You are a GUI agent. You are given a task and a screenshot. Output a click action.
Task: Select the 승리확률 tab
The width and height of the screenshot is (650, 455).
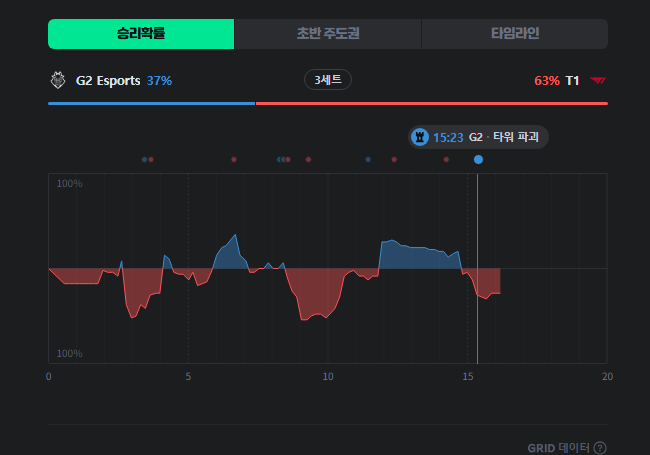pyautogui.click(x=141, y=34)
